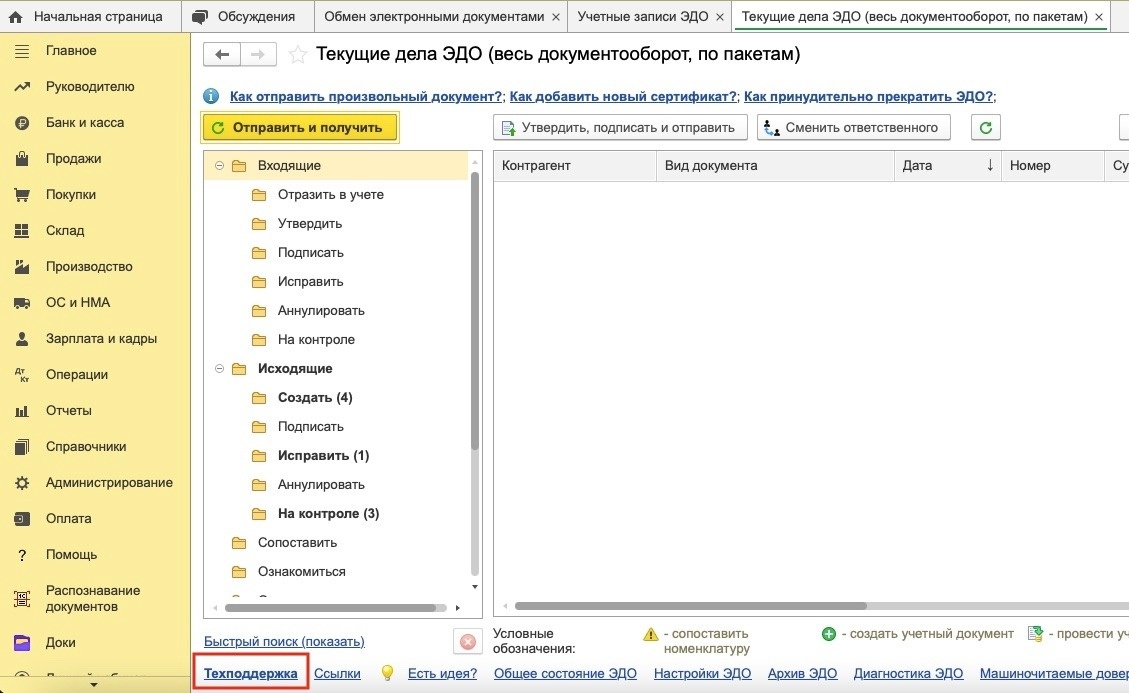This screenshot has width=1129, height=693.
Task: Open Архив ЭДО link
Action: (802, 674)
